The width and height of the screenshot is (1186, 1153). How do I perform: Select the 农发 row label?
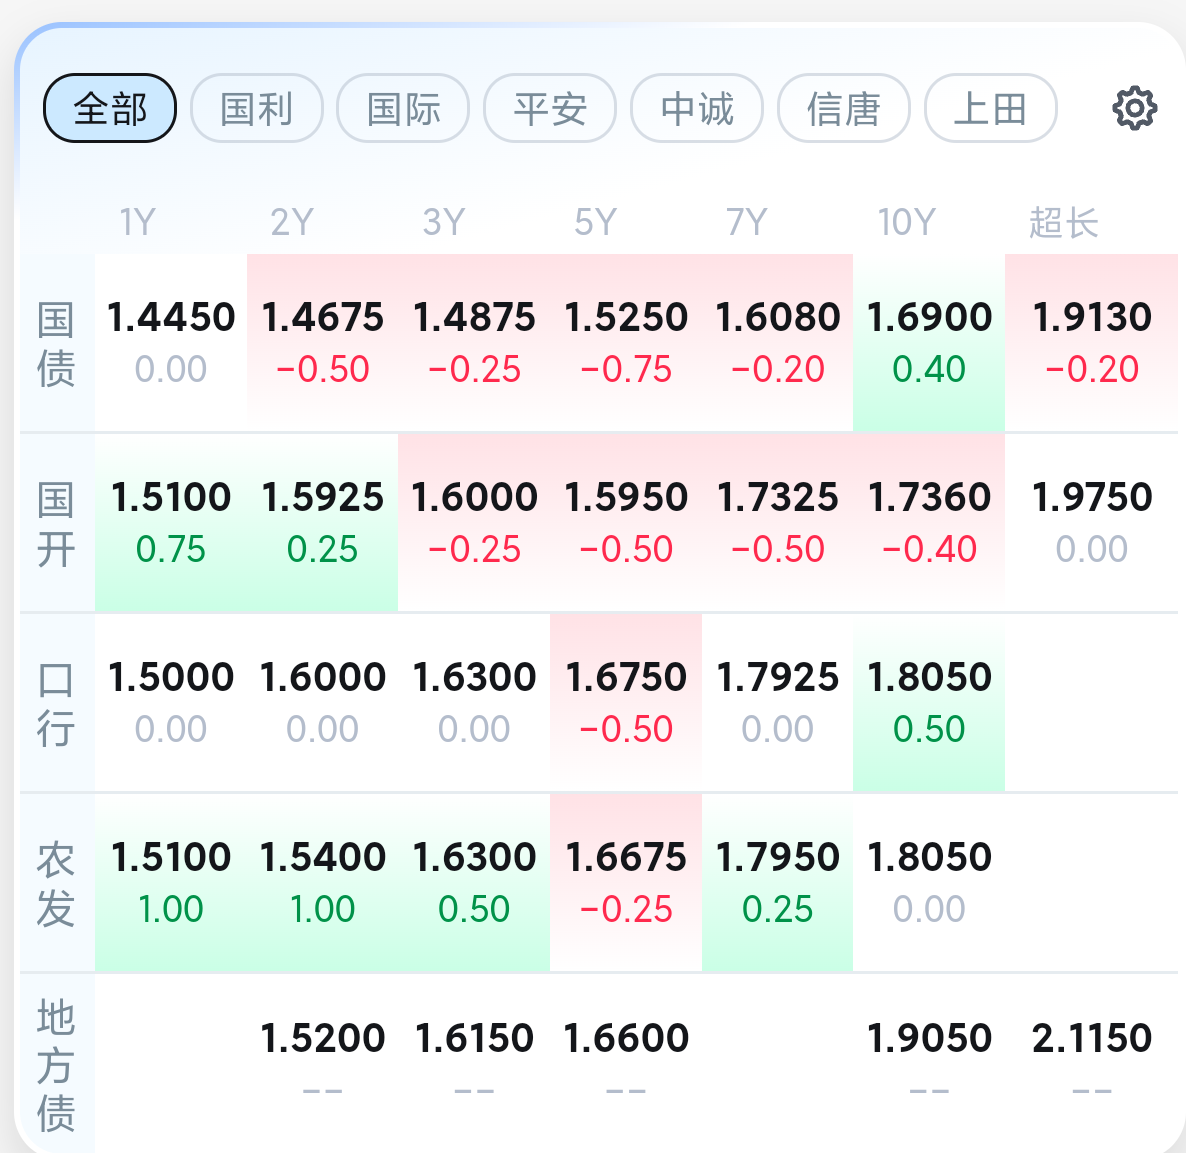56,884
